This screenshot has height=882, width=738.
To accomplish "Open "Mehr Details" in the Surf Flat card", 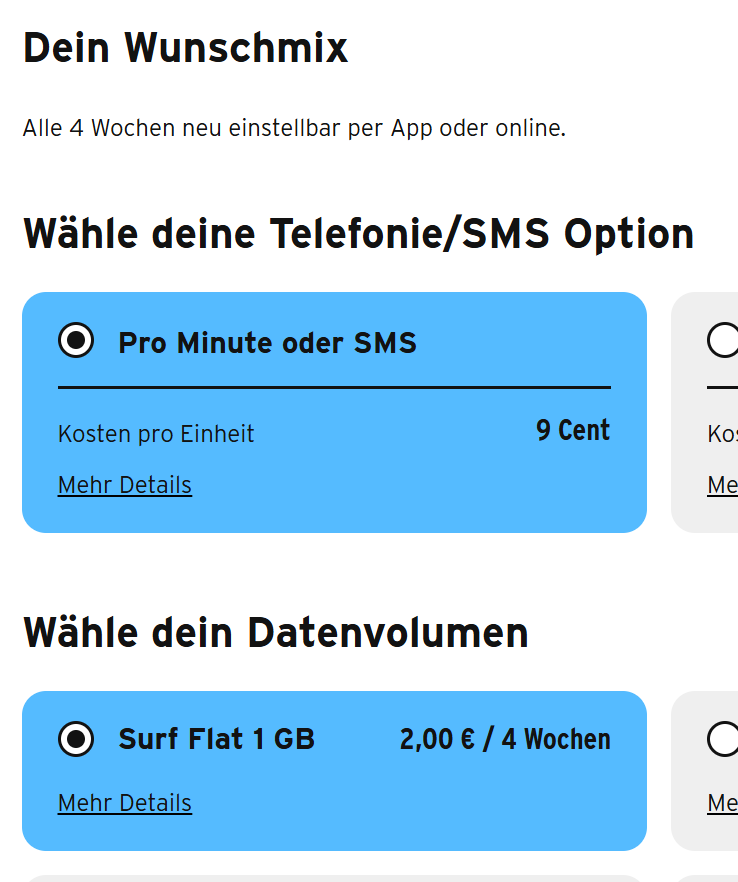I will pyautogui.click(x=125, y=803).
